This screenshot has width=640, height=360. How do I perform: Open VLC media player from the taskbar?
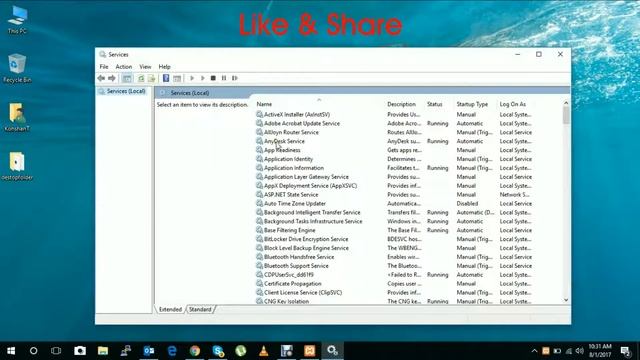point(264,351)
